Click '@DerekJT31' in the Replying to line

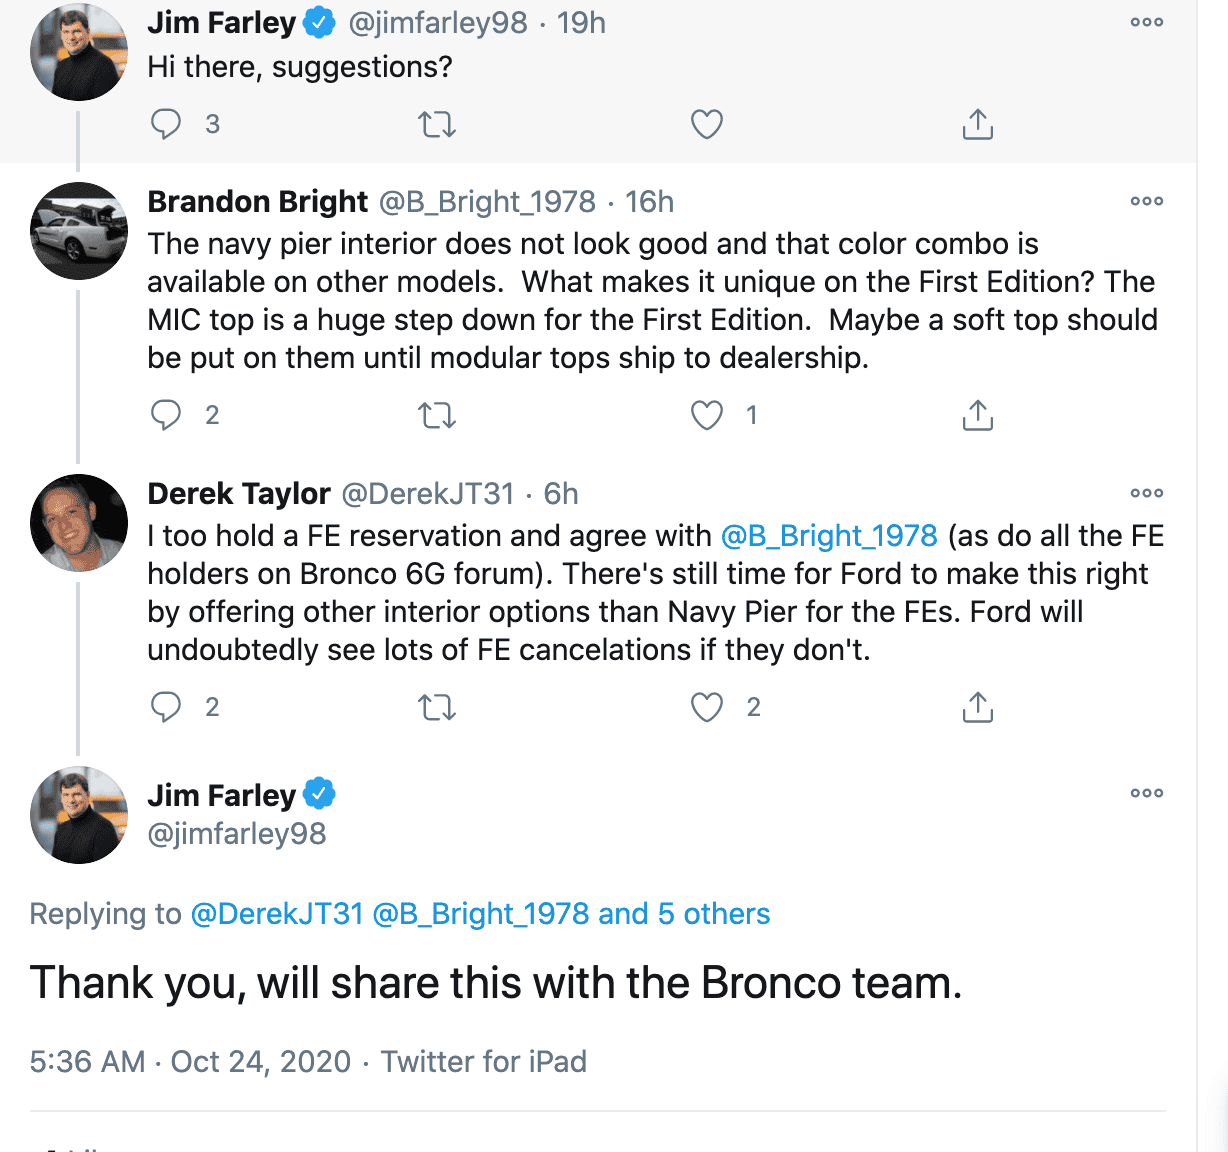(277, 914)
